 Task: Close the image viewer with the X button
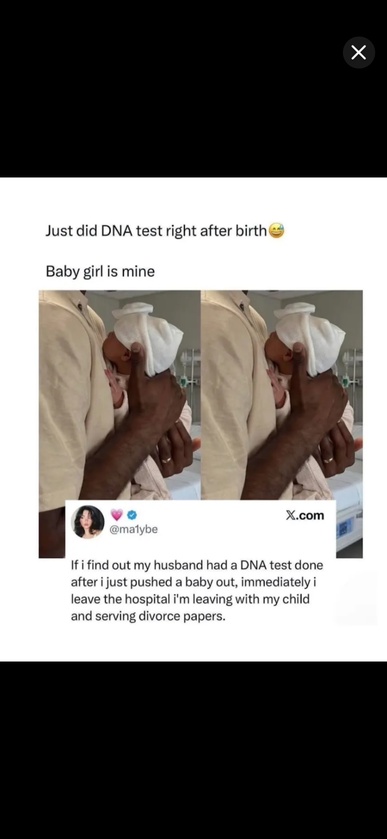coord(359,52)
